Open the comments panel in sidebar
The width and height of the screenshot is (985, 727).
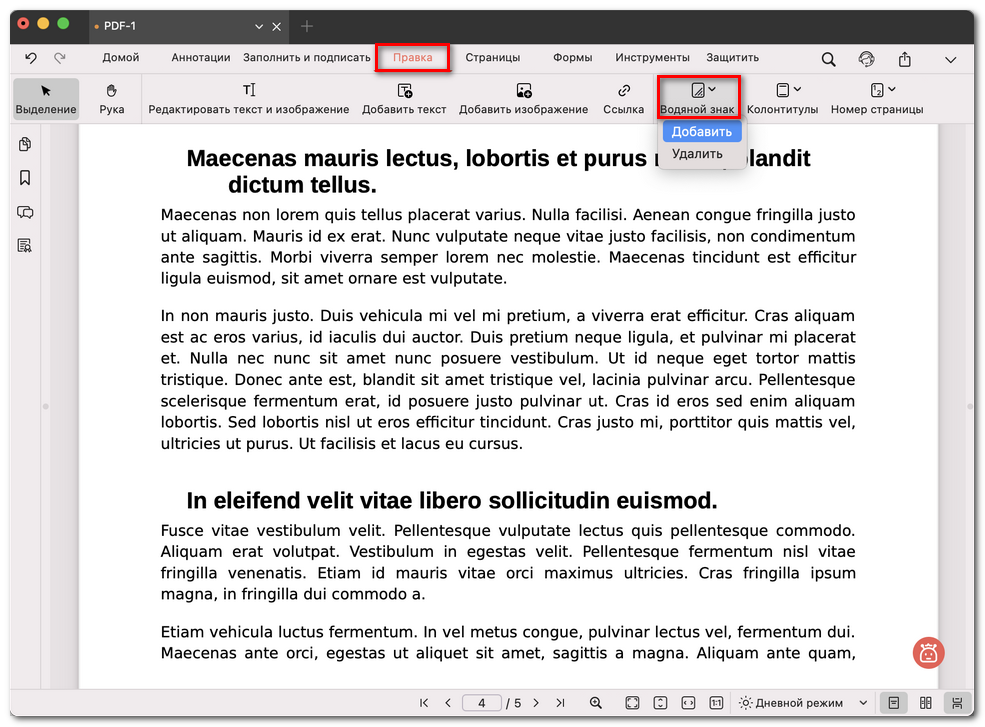(x=25, y=212)
